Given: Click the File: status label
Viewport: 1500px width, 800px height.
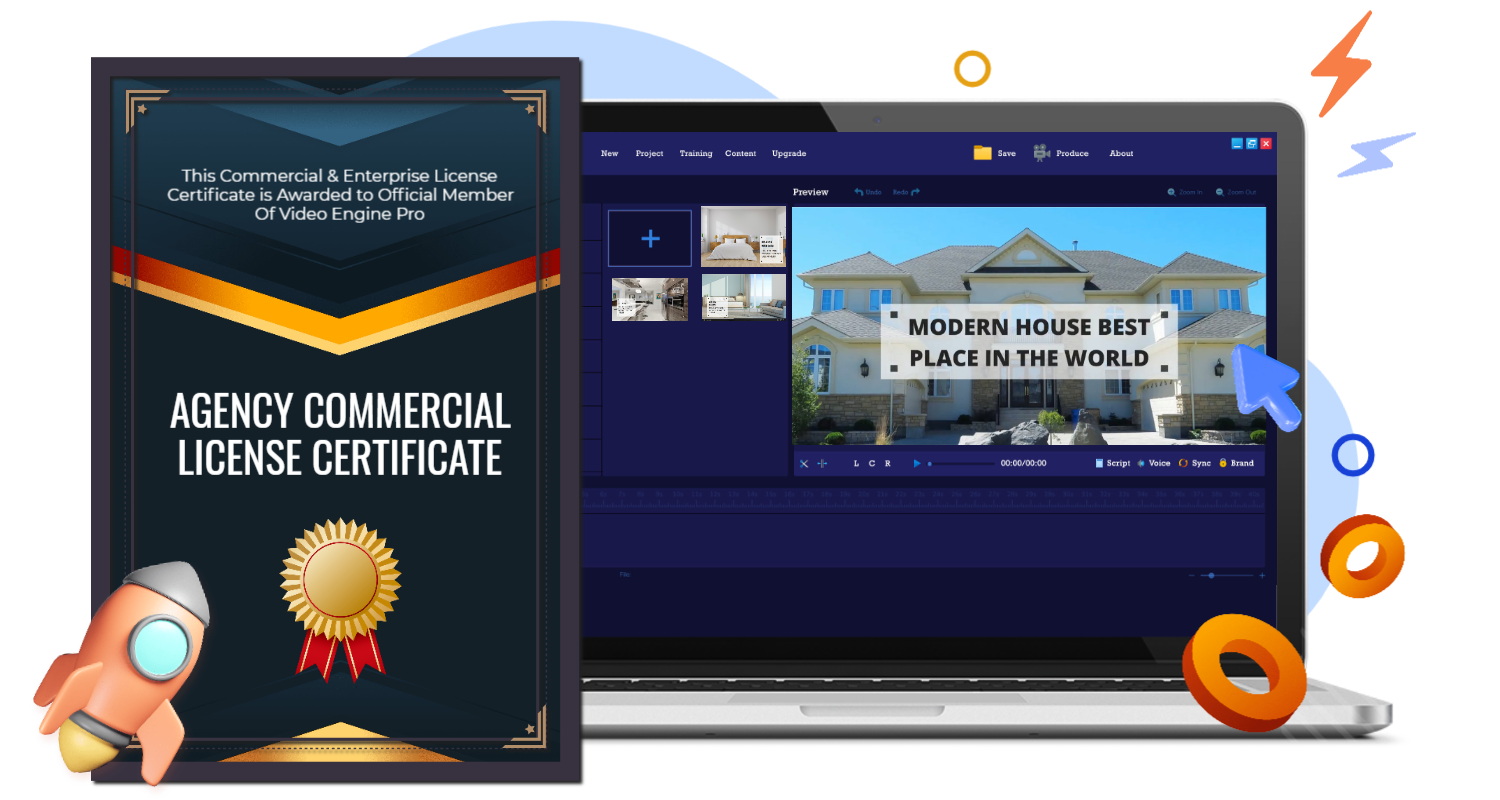Looking at the screenshot, I should pyautogui.click(x=625, y=575).
